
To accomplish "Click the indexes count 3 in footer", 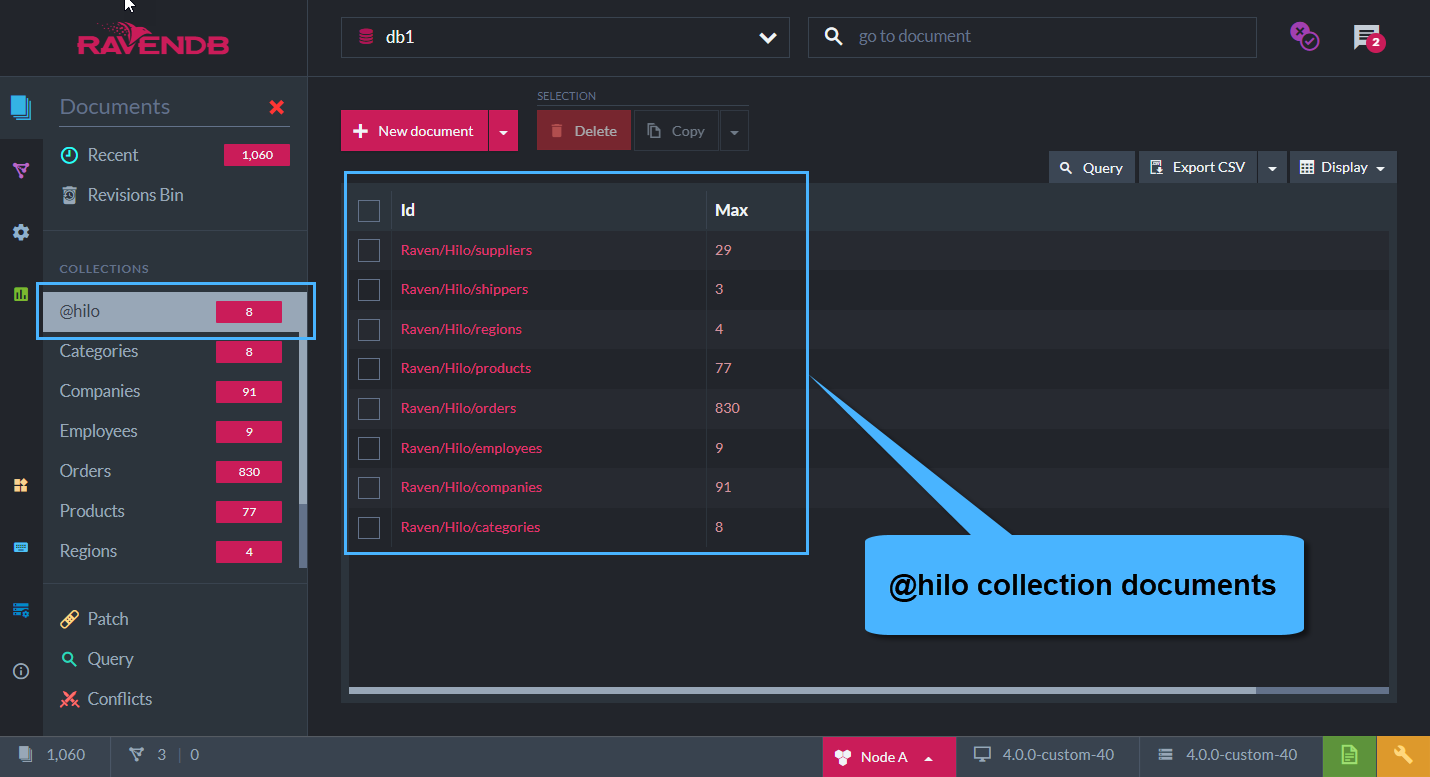I will click(x=148, y=755).
